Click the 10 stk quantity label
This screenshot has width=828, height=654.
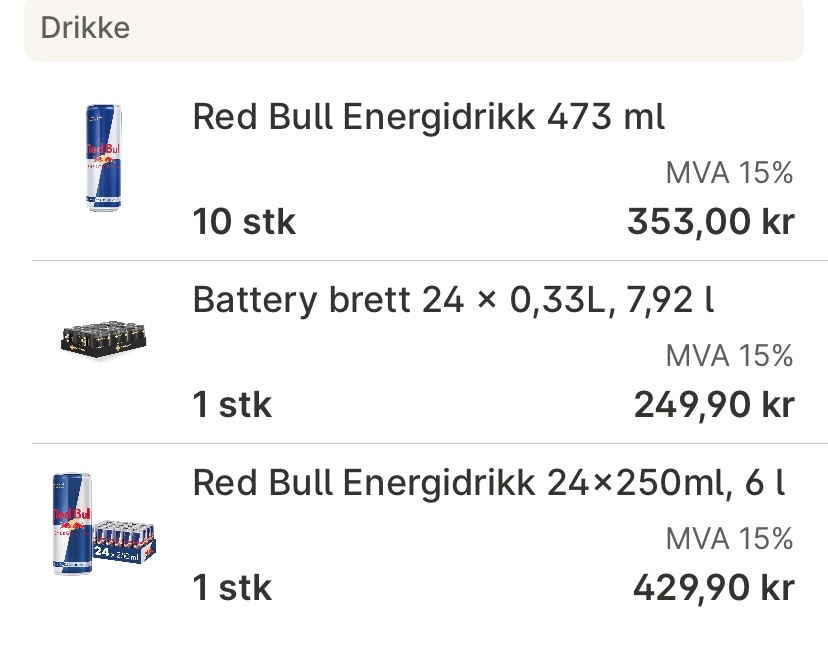(x=244, y=221)
